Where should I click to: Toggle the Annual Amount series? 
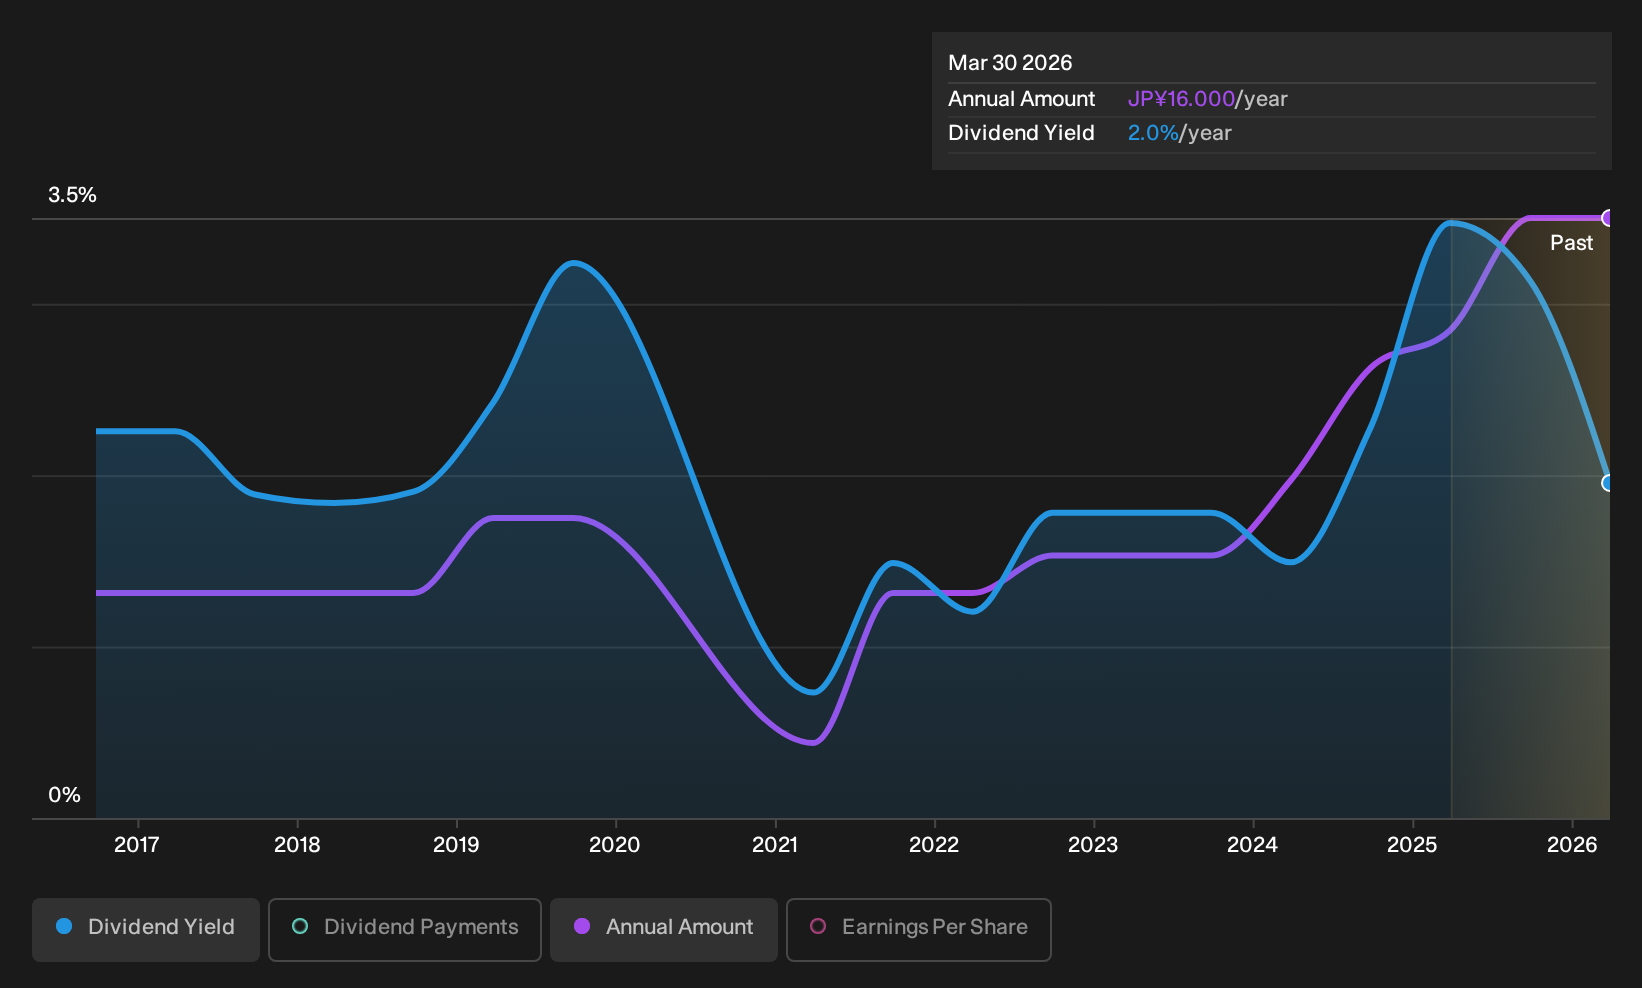[x=664, y=929]
